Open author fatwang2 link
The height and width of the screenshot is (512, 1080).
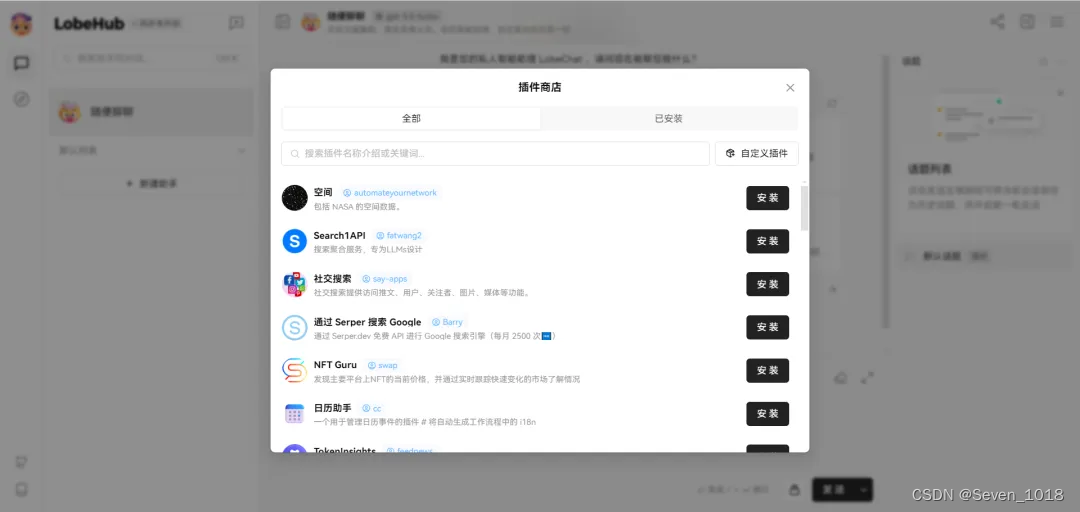[x=399, y=236]
